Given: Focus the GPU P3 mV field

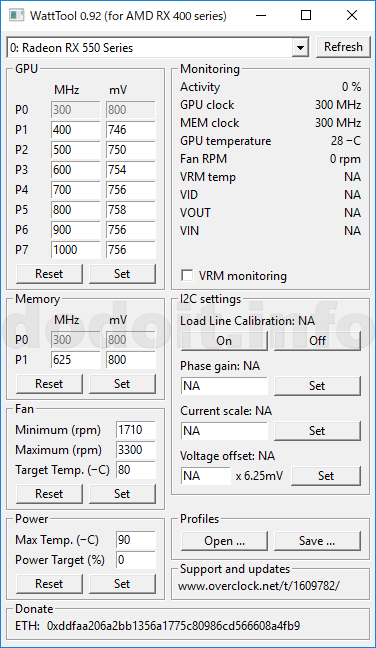Looking at the screenshot, I should [131, 169].
